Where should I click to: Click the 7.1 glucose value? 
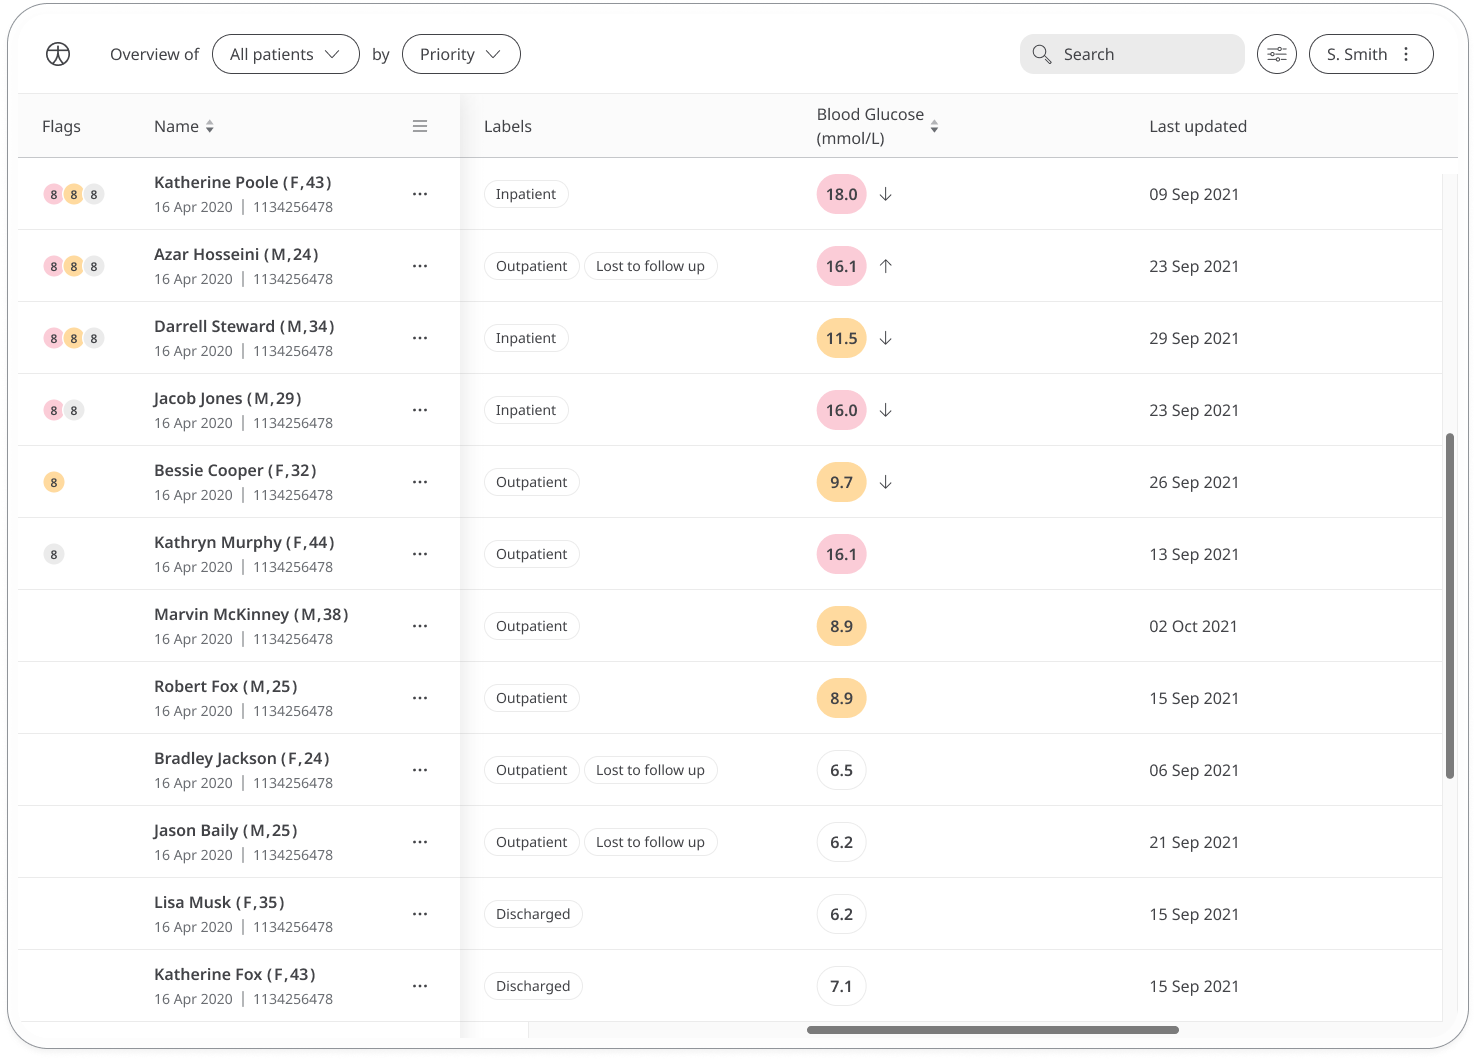[842, 986]
